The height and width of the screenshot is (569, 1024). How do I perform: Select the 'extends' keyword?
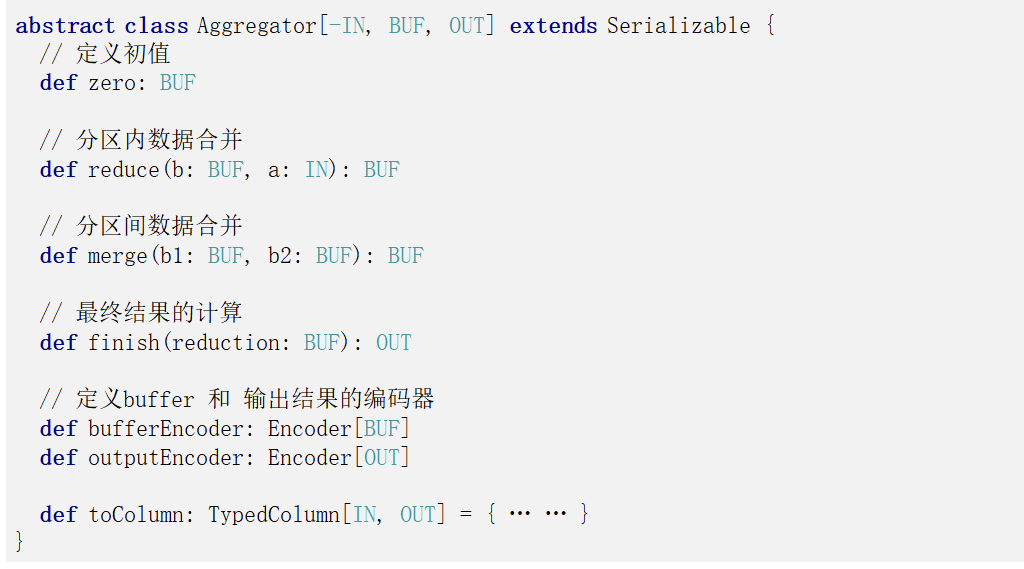(553, 25)
